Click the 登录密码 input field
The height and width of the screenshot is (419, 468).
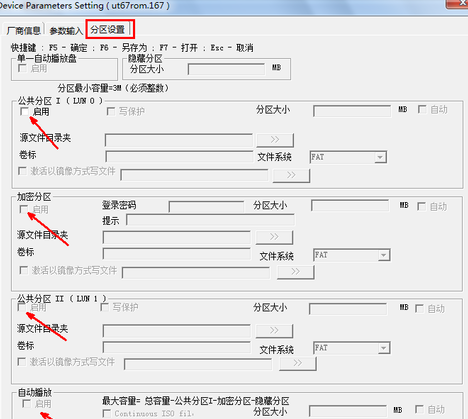pos(206,206)
